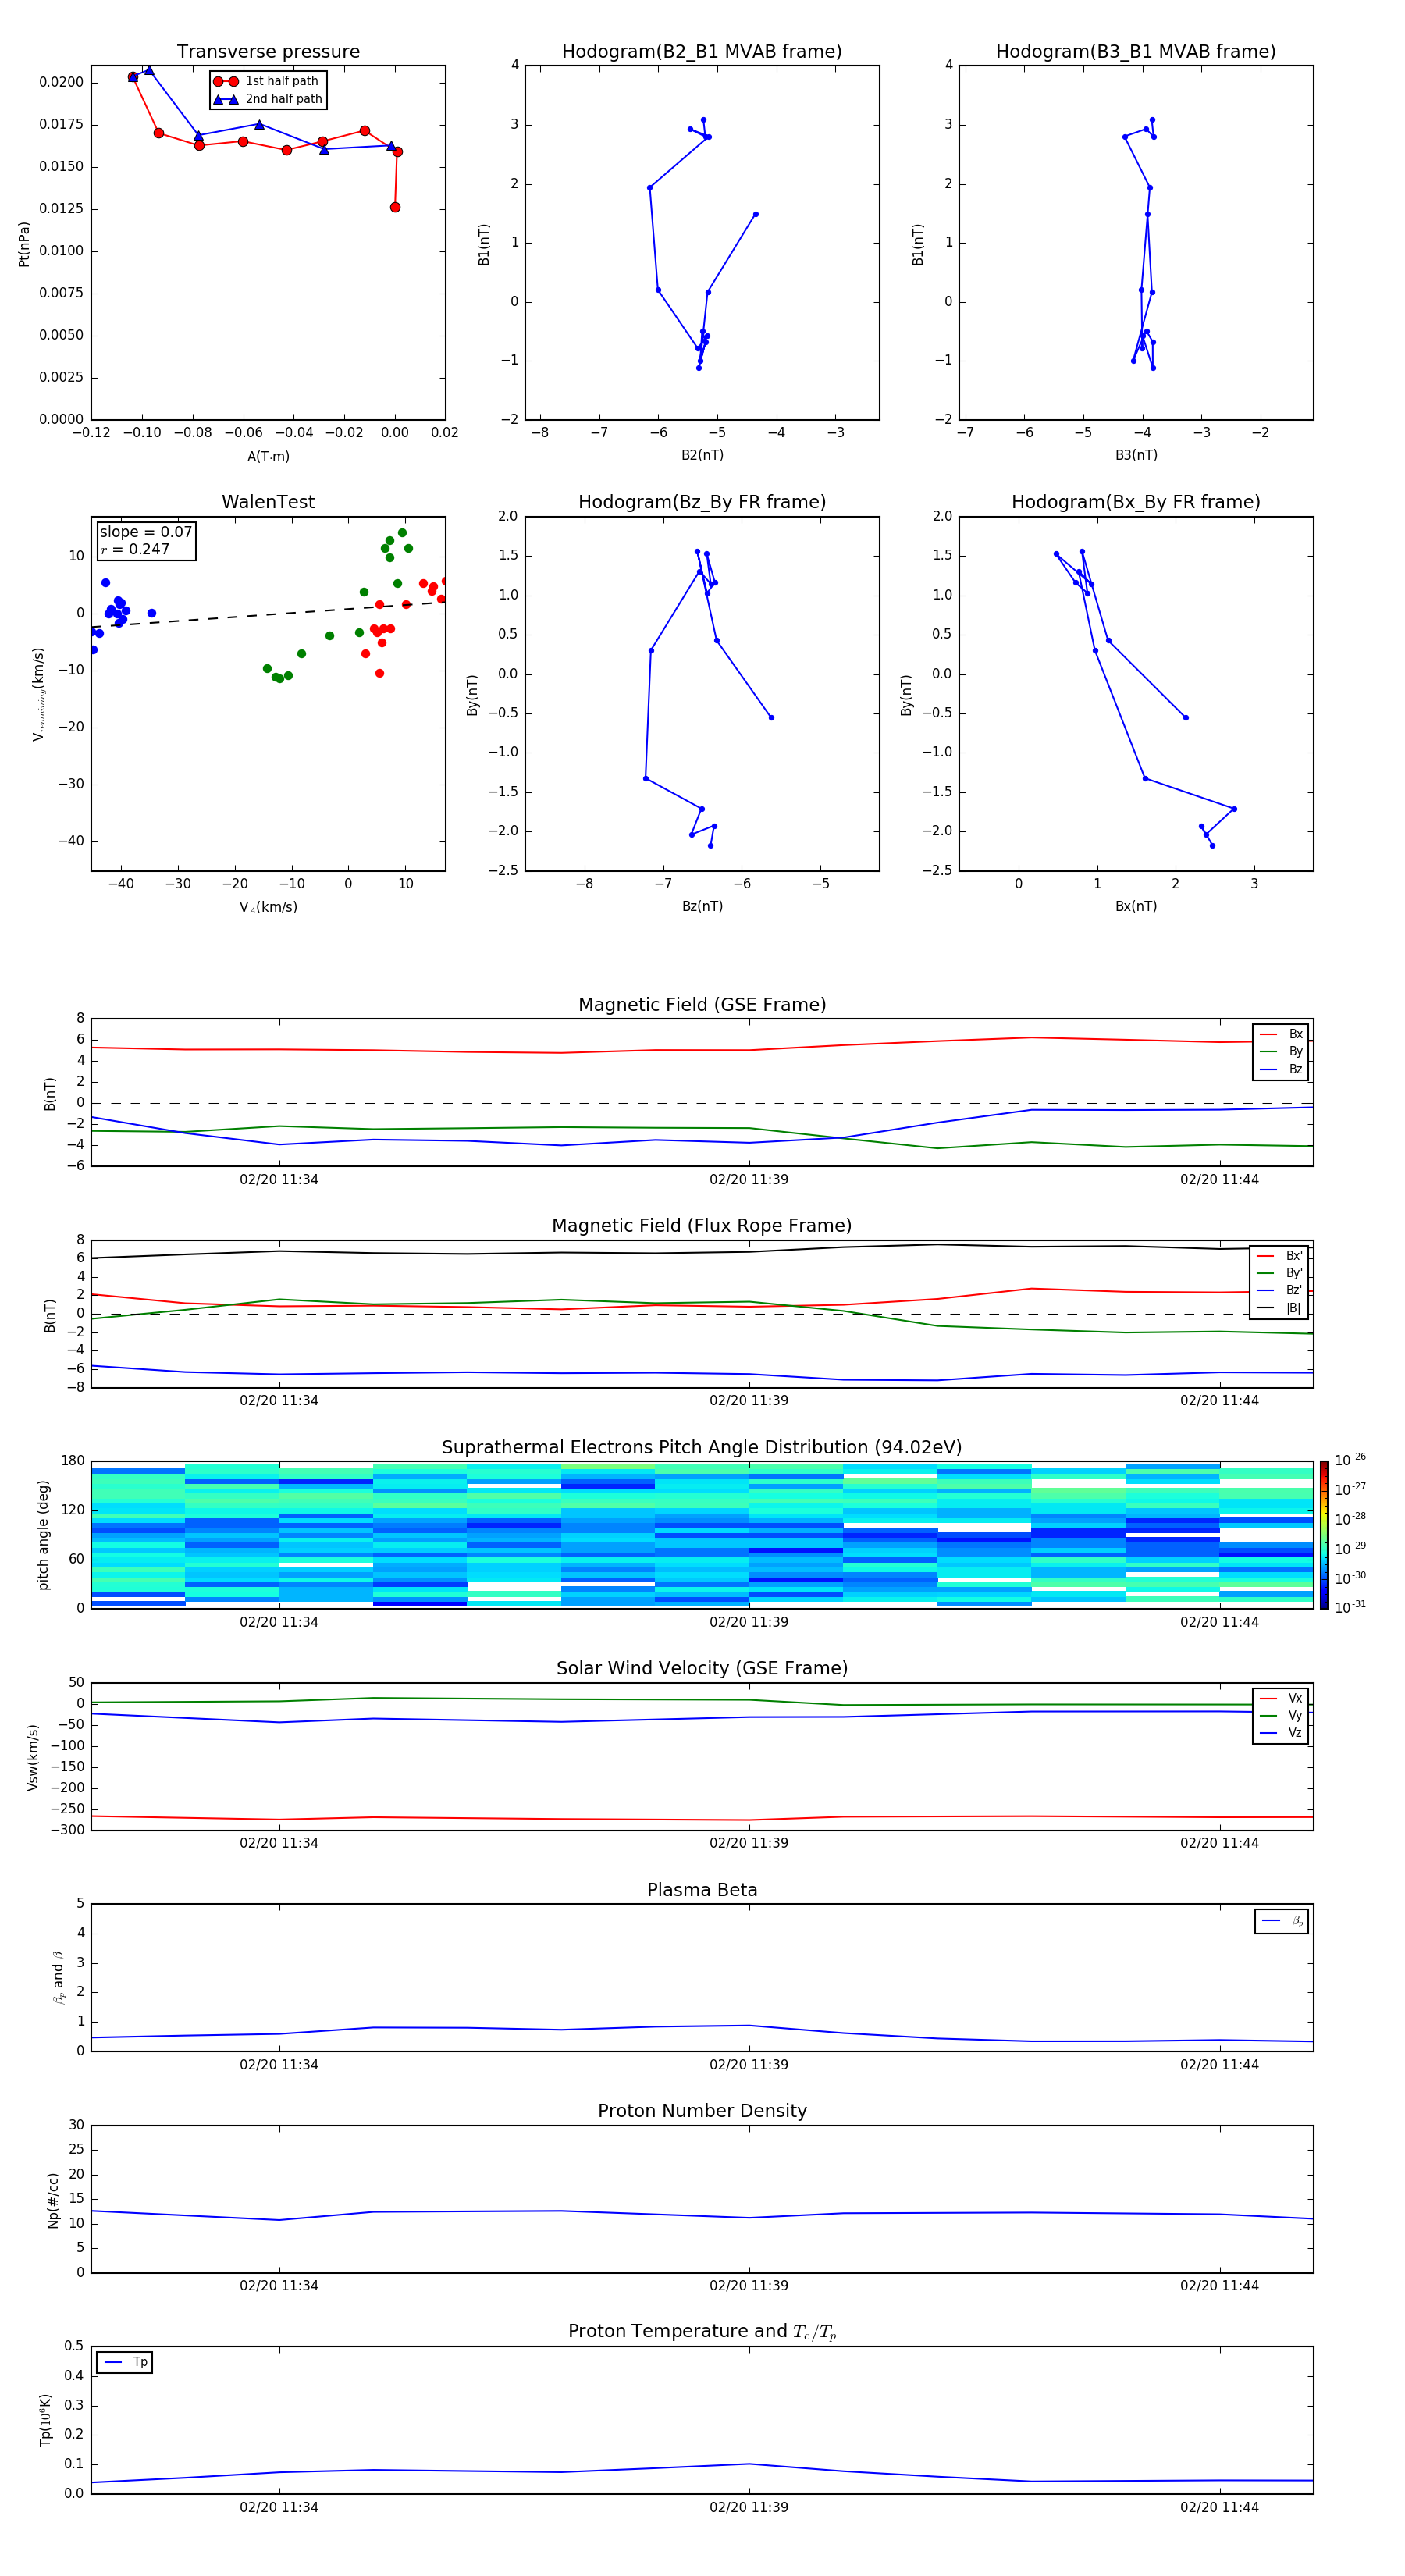Click the 'Hodogram(B3_B1 MVAB frame)' title
Viewport: 1405px width, 2576px height.
click(x=1136, y=51)
